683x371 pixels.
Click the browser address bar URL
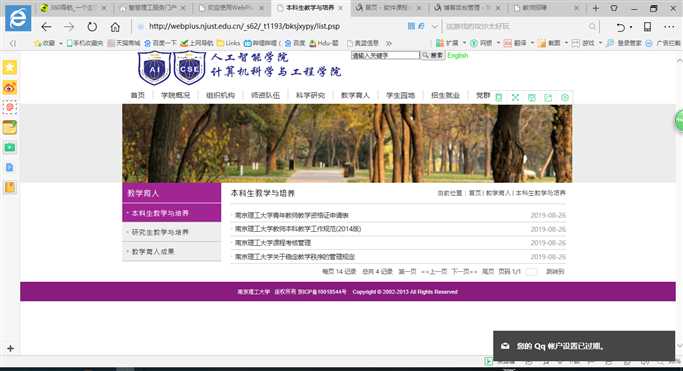point(244,27)
